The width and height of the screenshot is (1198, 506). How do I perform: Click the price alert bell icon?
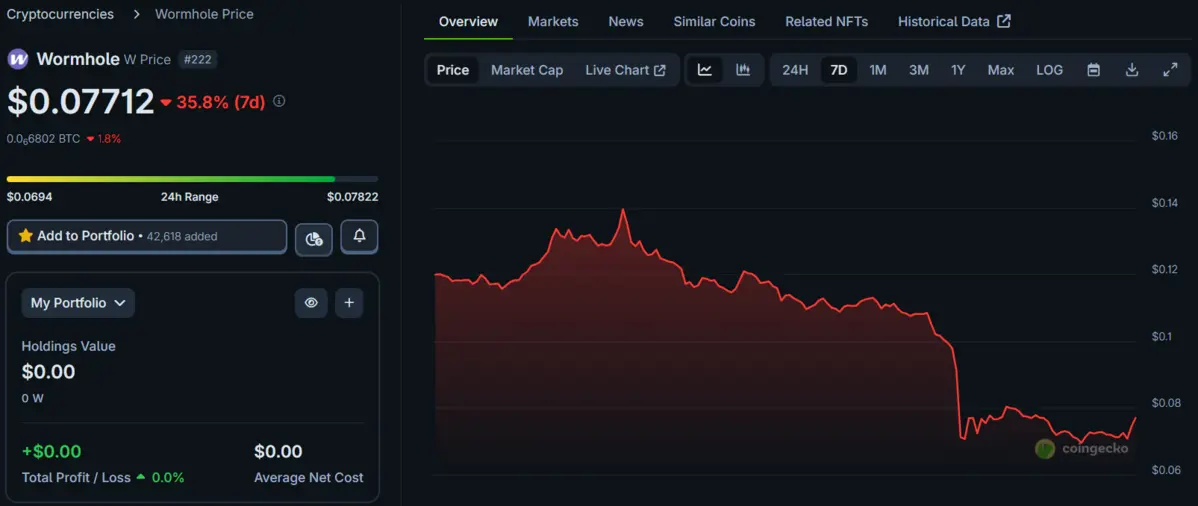tap(359, 237)
